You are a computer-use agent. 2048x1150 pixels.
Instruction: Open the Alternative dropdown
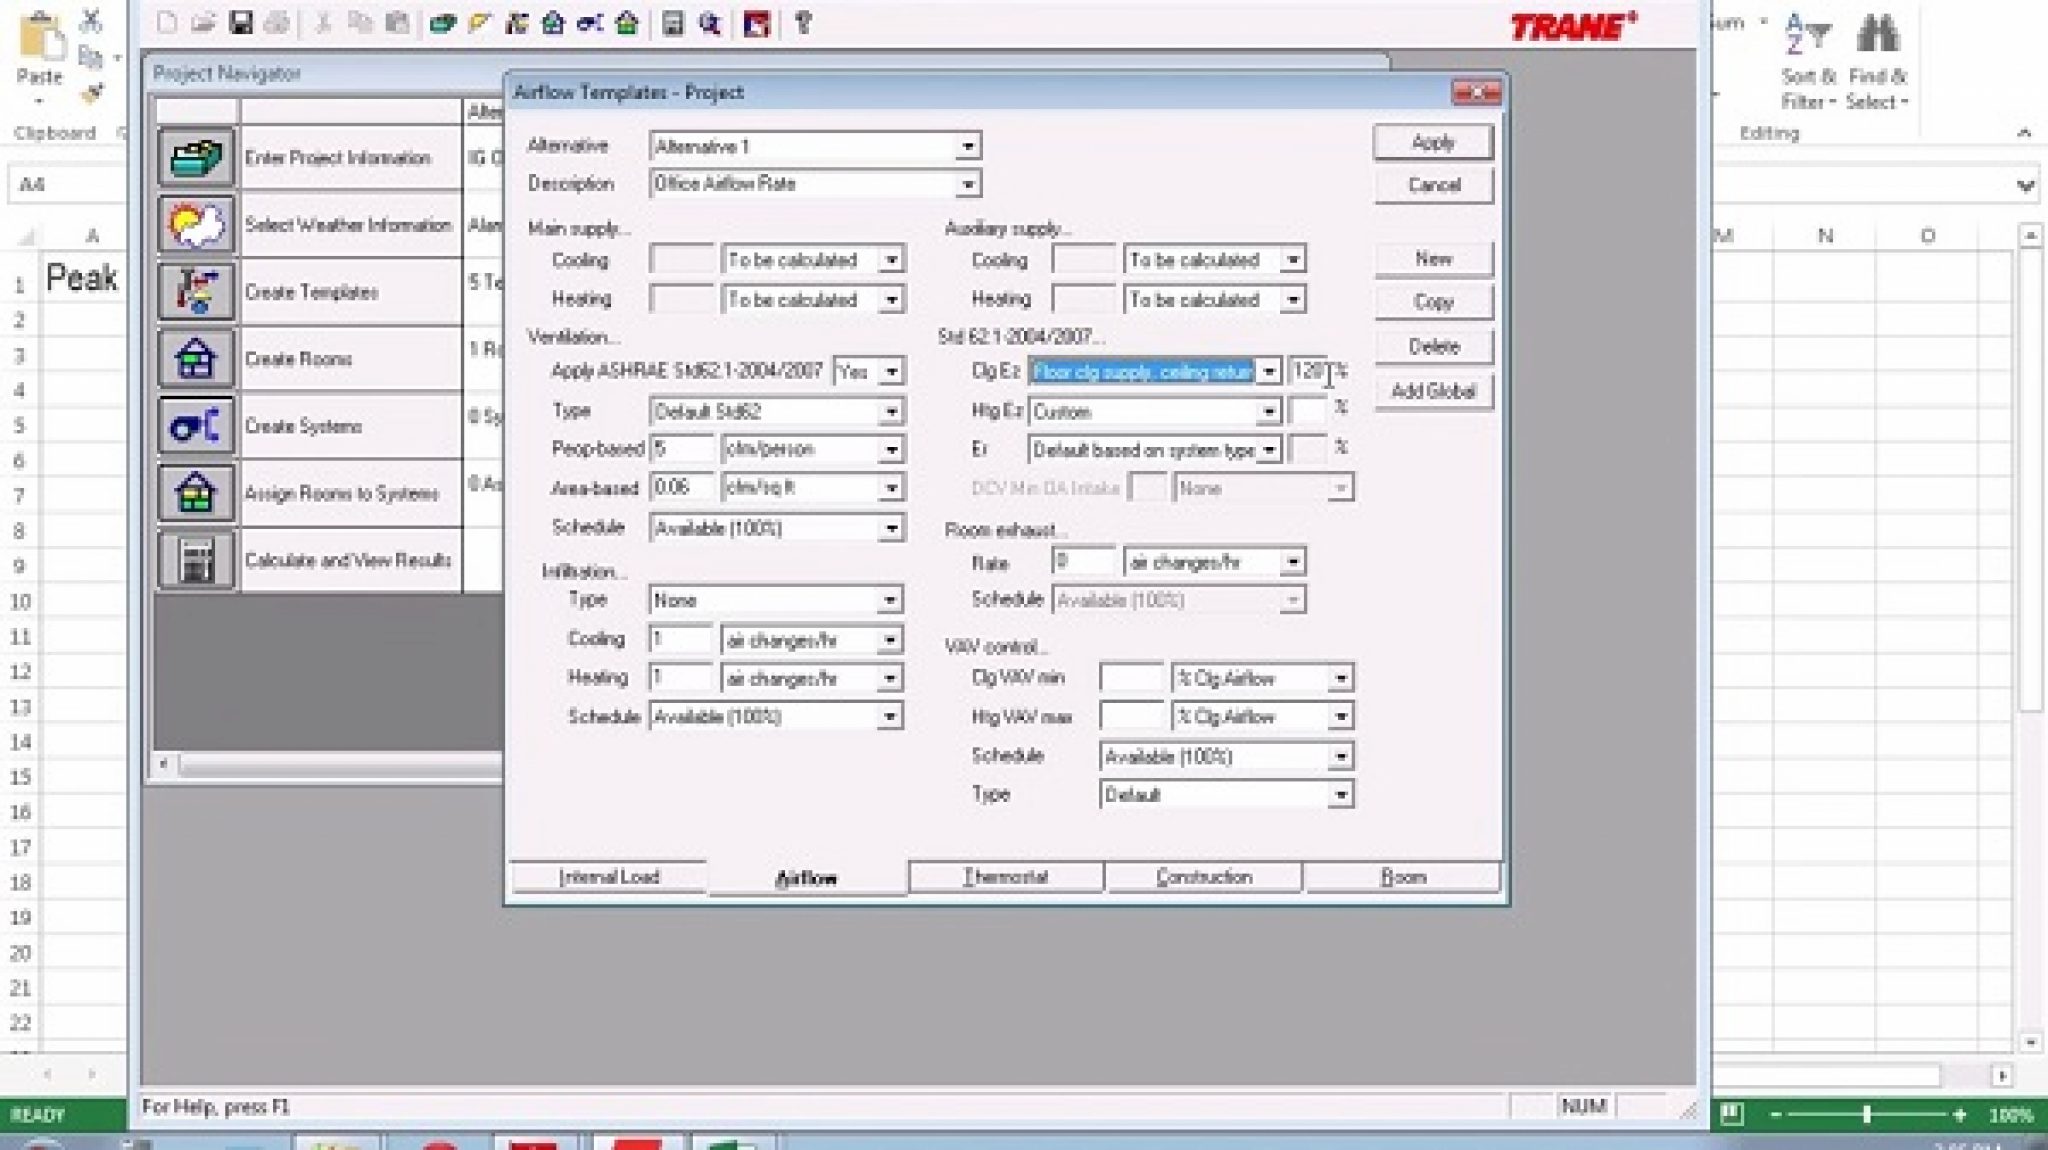point(968,145)
